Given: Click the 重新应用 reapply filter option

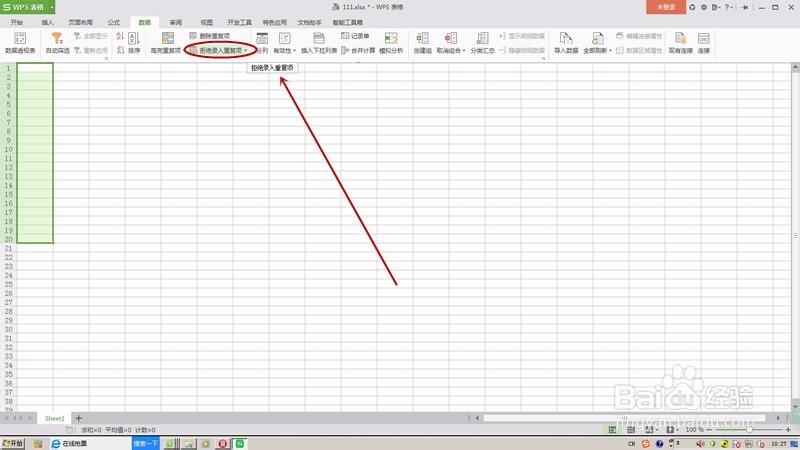Looking at the screenshot, I should (x=91, y=50).
